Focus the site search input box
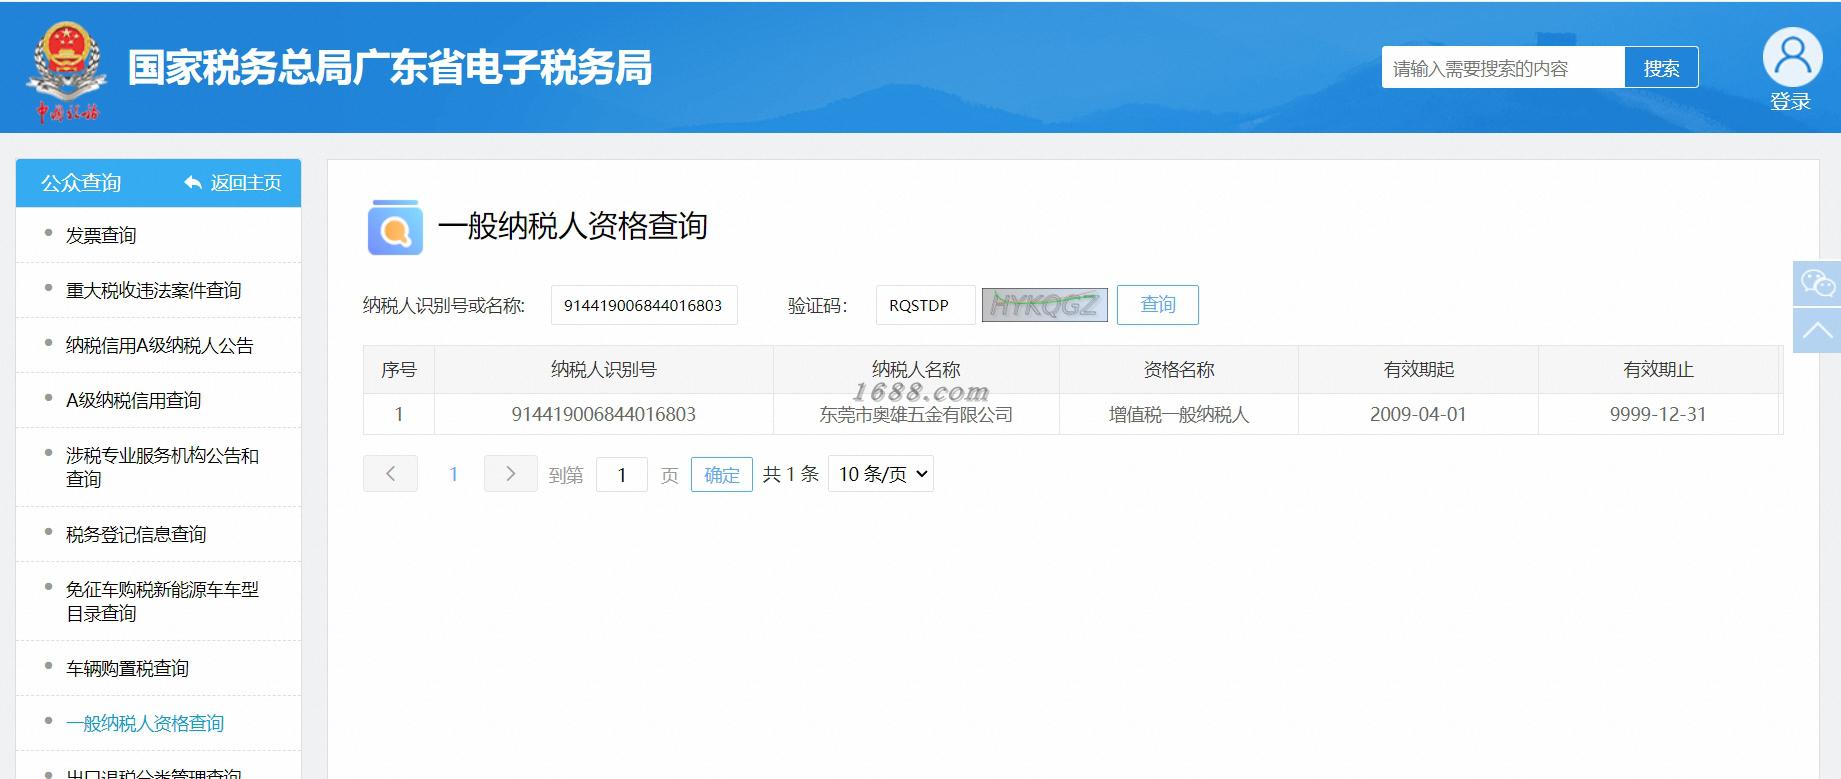The image size is (1841, 779). (1503, 68)
